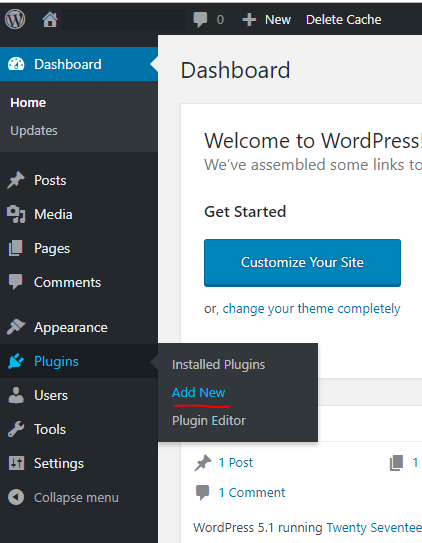The height and width of the screenshot is (543, 422).
Task: Click Collapse menu text
Action: [76, 498]
